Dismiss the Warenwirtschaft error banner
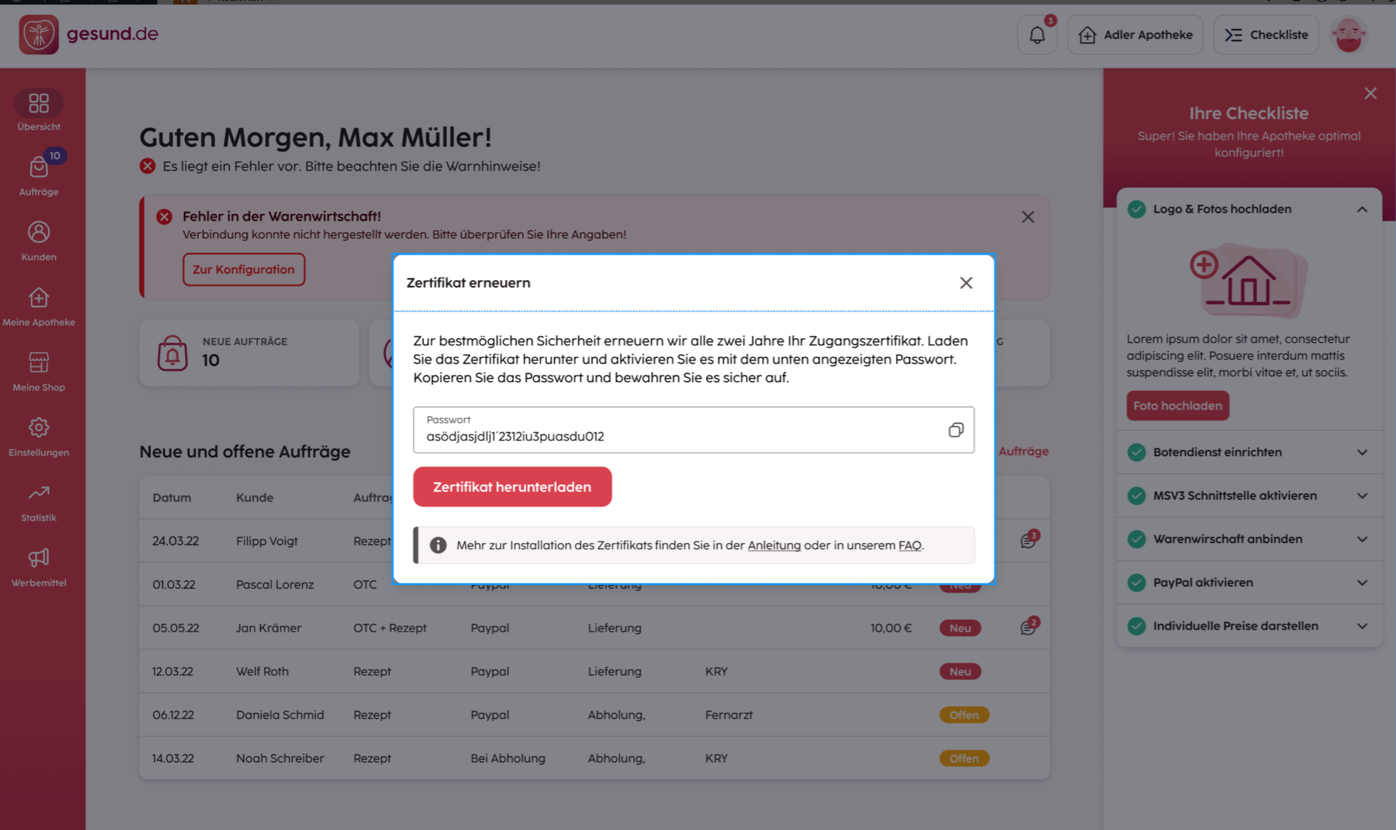The width and height of the screenshot is (1396, 830). [1028, 217]
